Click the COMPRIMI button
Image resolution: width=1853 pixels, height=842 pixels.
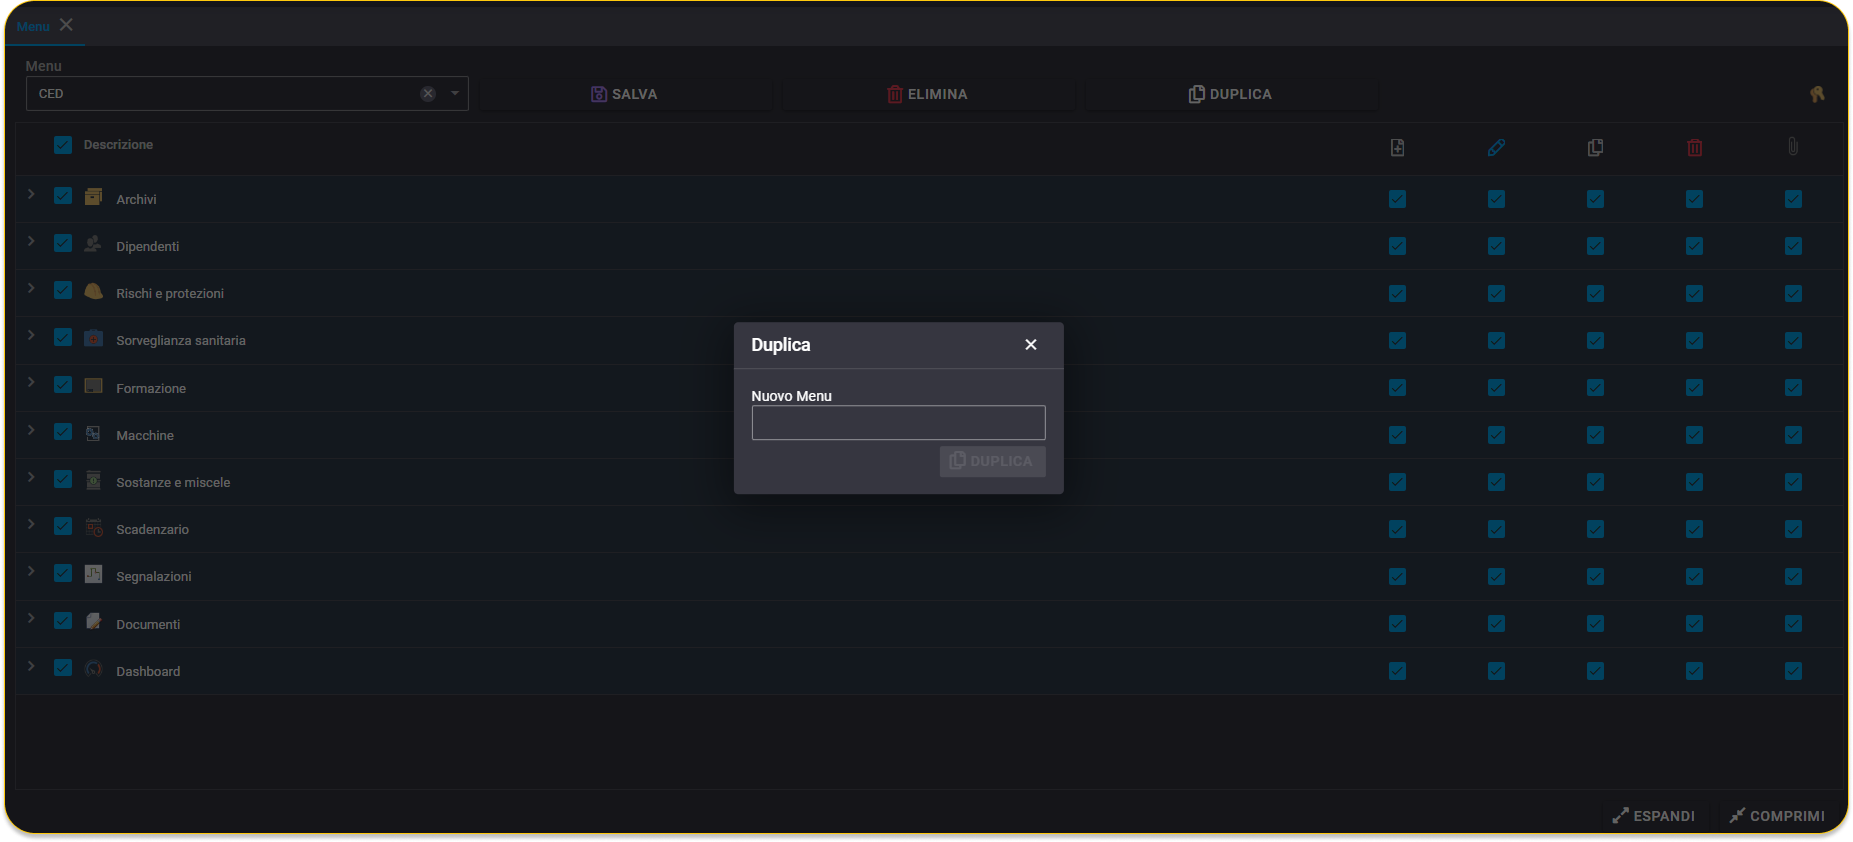point(1777,816)
